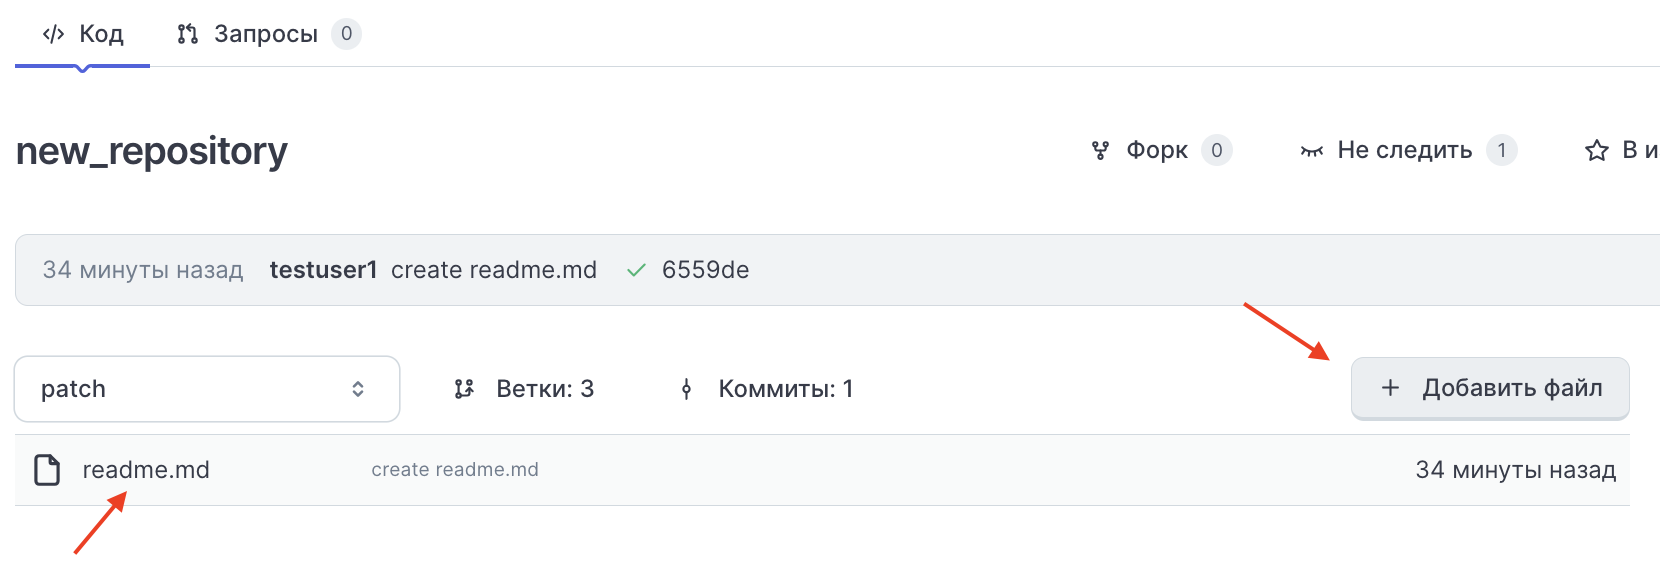Click the file icon next to readme.md
The image size is (1660, 586).
pos(47,470)
